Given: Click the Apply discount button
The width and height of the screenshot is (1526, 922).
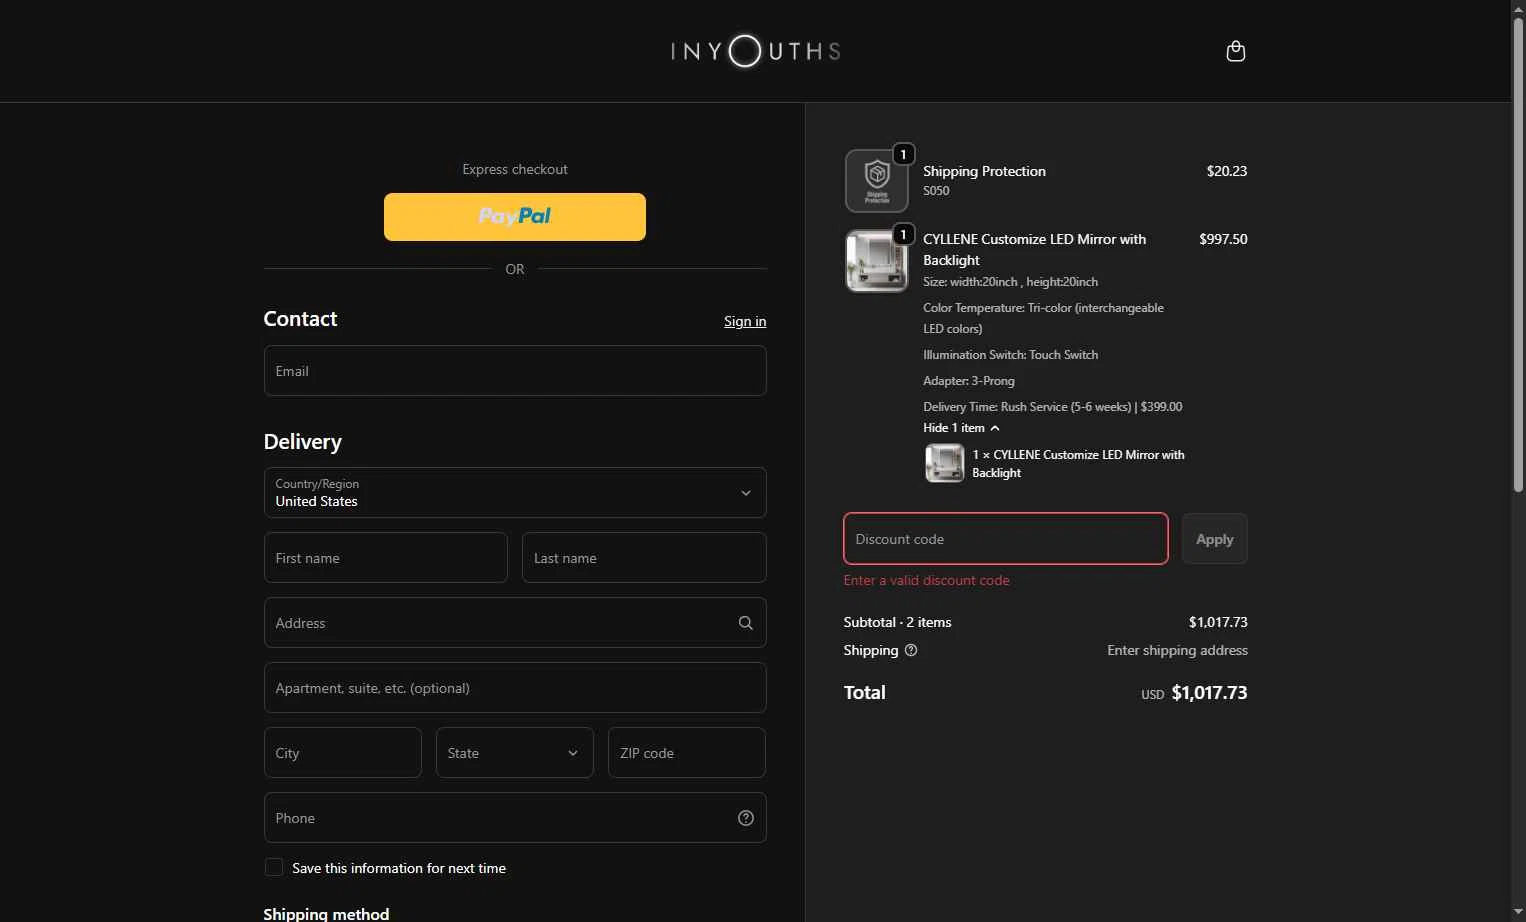Looking at the screenshot, I should (x=1214, y=539).
